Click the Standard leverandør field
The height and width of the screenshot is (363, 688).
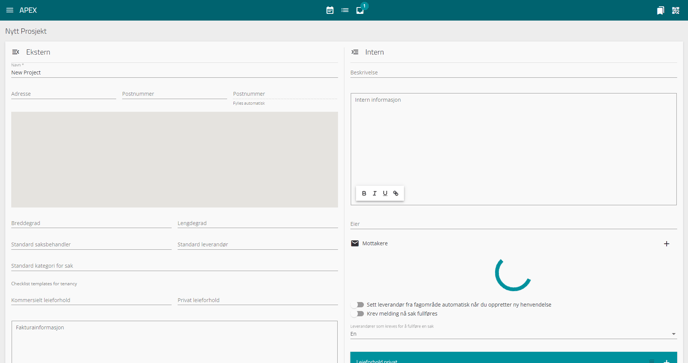click(x=258, y=244)
